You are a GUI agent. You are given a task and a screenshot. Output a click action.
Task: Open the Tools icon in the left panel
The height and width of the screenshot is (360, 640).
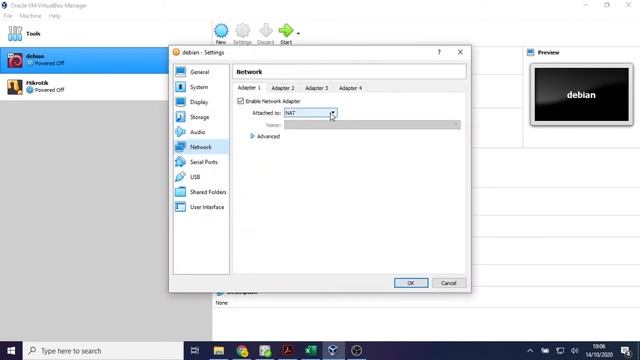pyautogui.click(x=15, y=33)
